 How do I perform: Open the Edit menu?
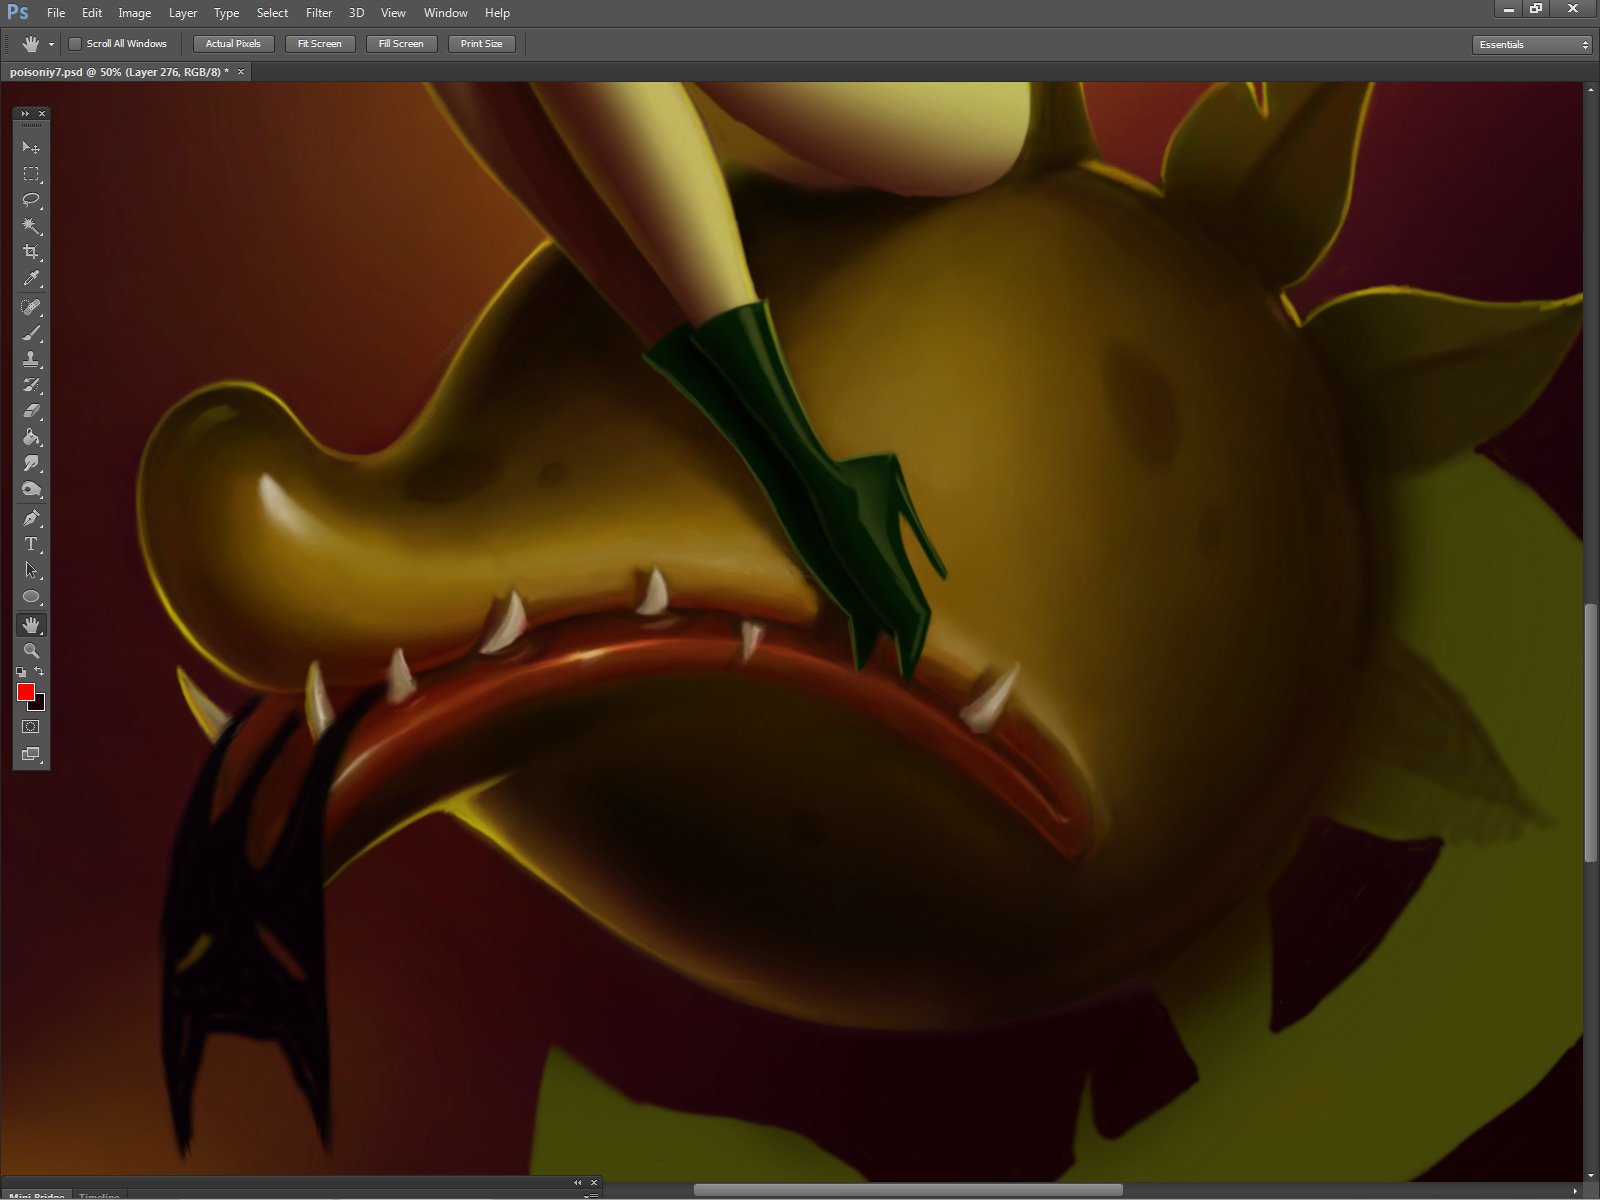[92, 13]
